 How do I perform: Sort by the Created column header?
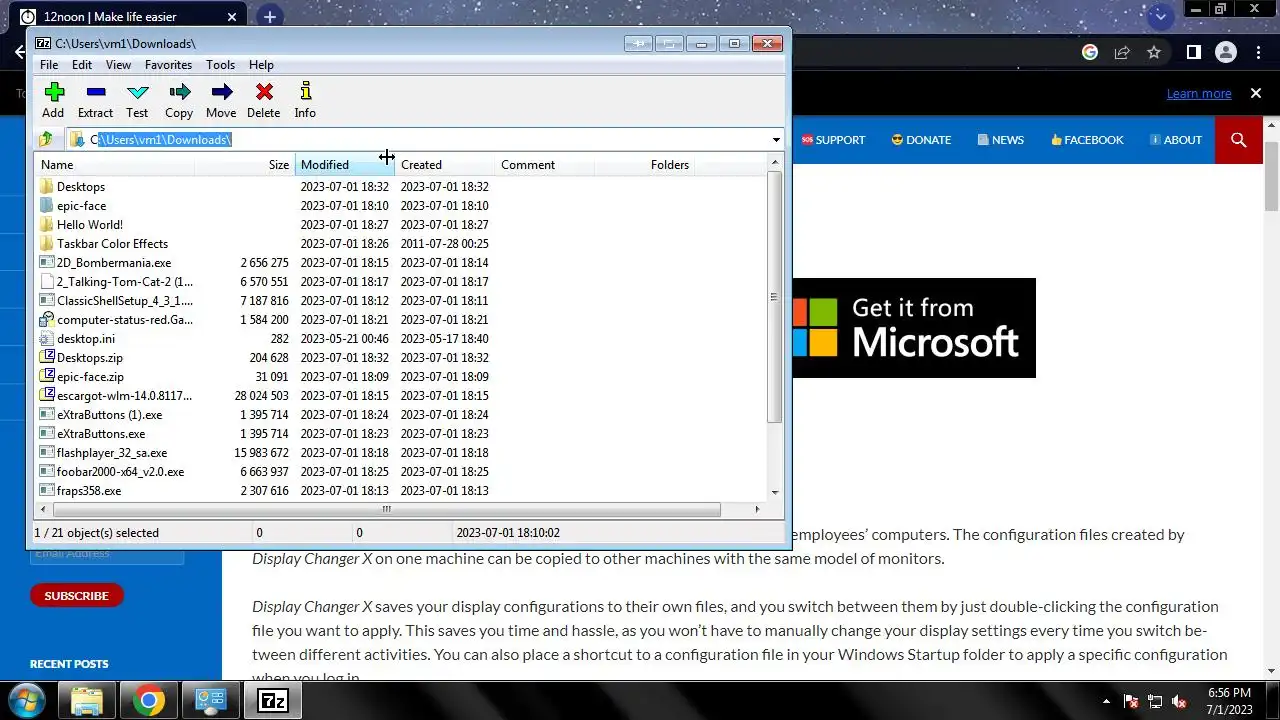click(x=445, y=165)
